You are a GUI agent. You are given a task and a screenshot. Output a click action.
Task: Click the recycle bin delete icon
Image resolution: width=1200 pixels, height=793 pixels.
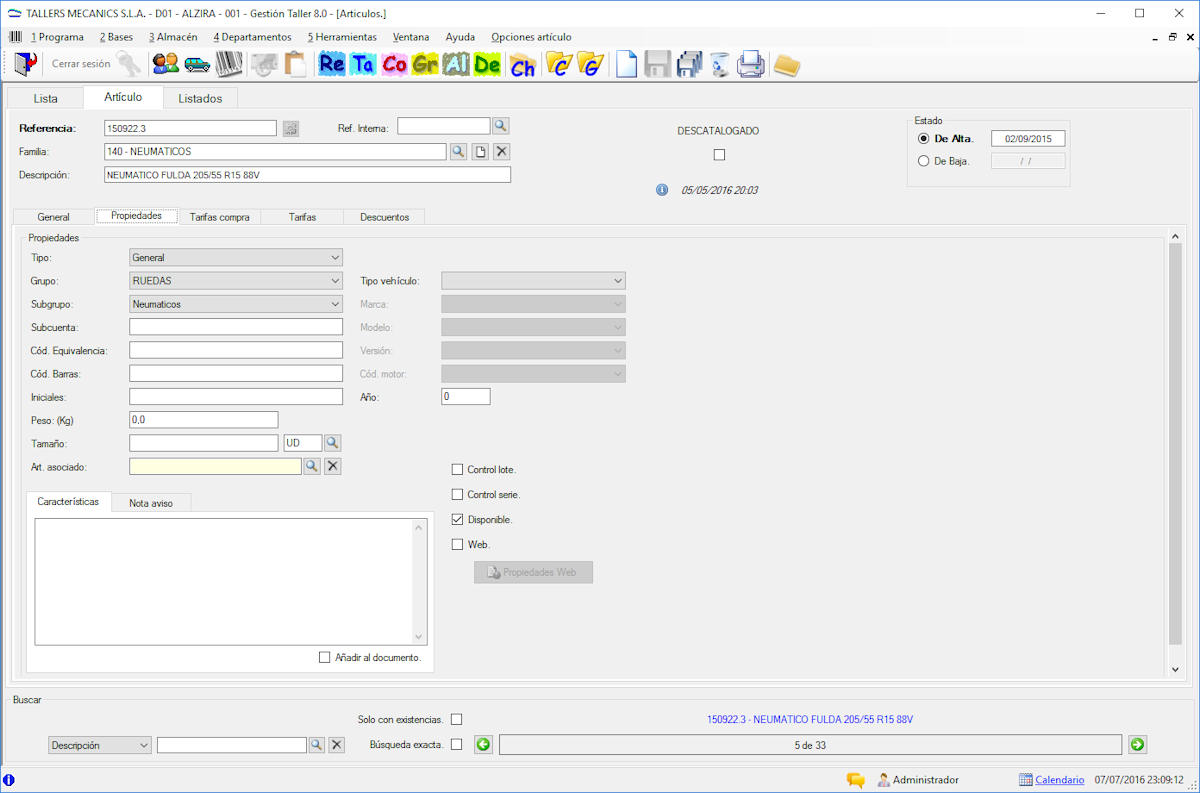click(720, 65)
